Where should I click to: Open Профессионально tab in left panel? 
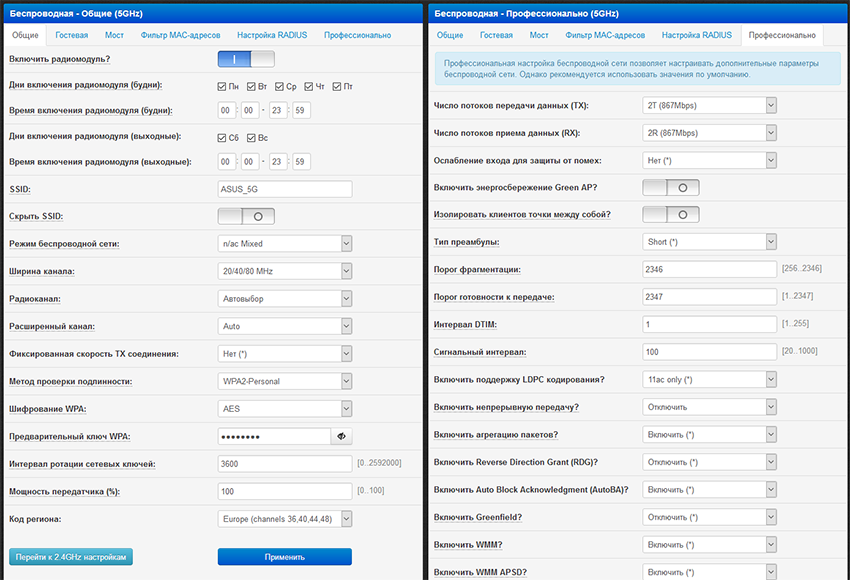point(357,35)
